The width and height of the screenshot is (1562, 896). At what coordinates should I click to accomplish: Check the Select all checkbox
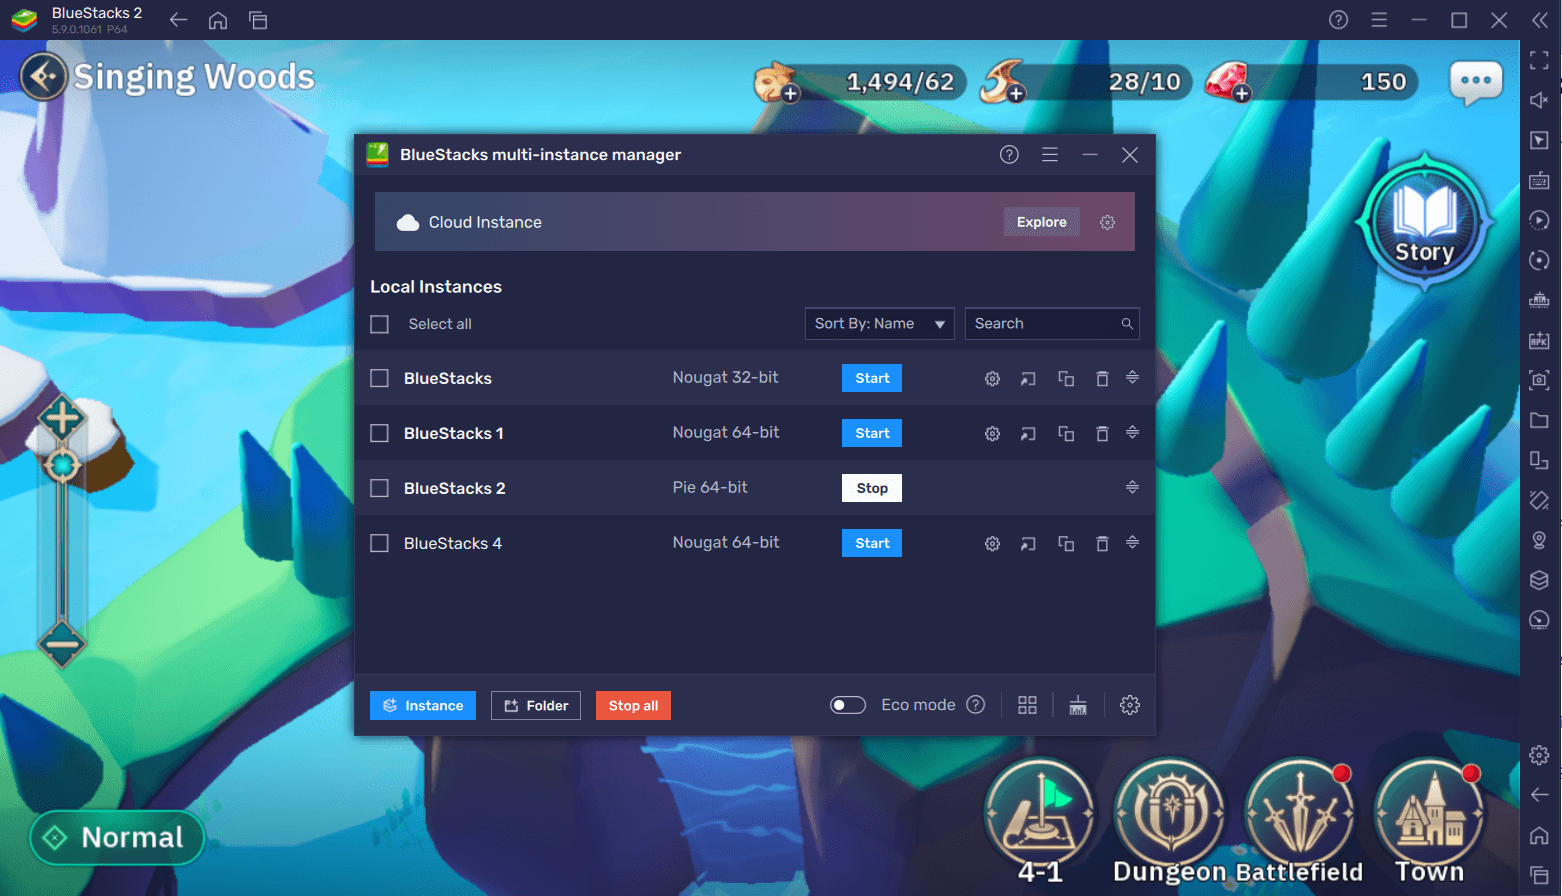click(380, 324)
